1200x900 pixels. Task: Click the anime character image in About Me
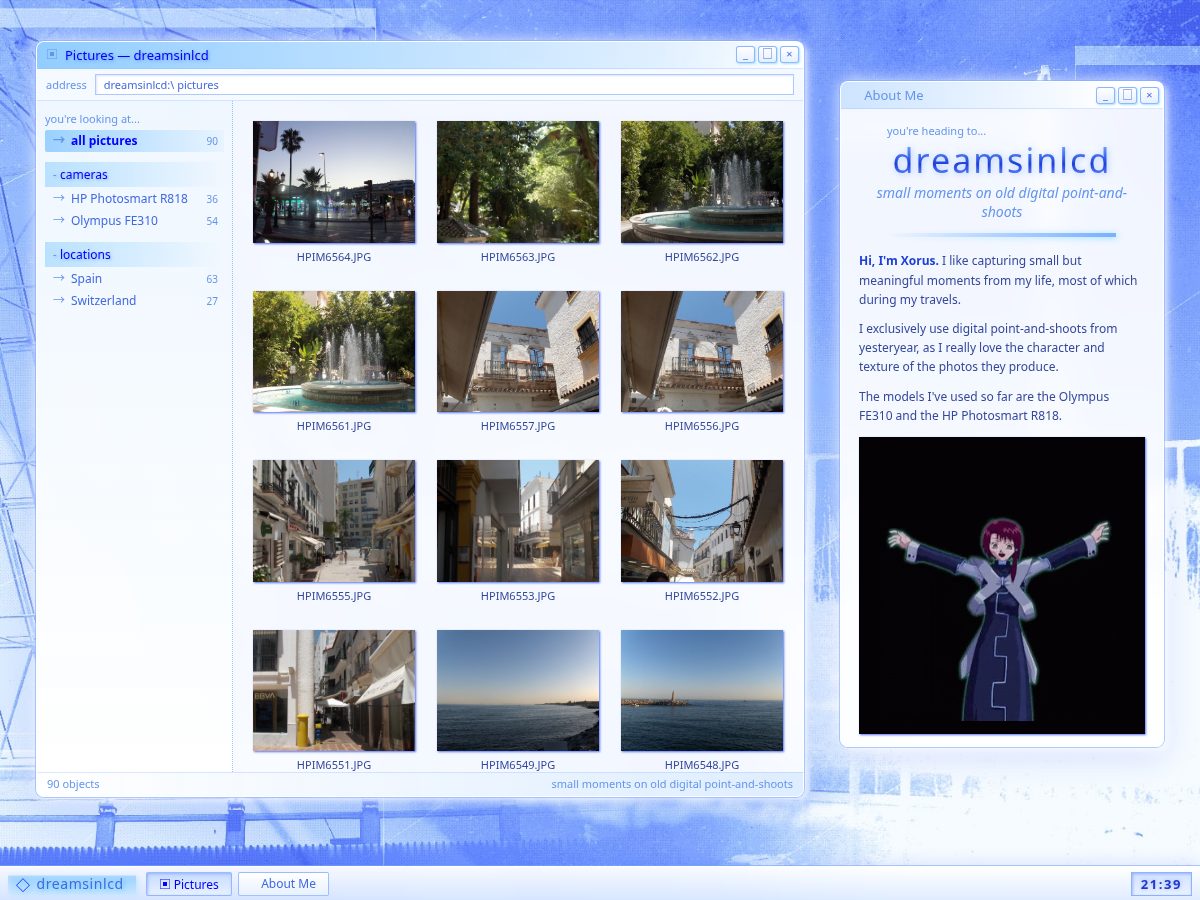[1002, 585]
